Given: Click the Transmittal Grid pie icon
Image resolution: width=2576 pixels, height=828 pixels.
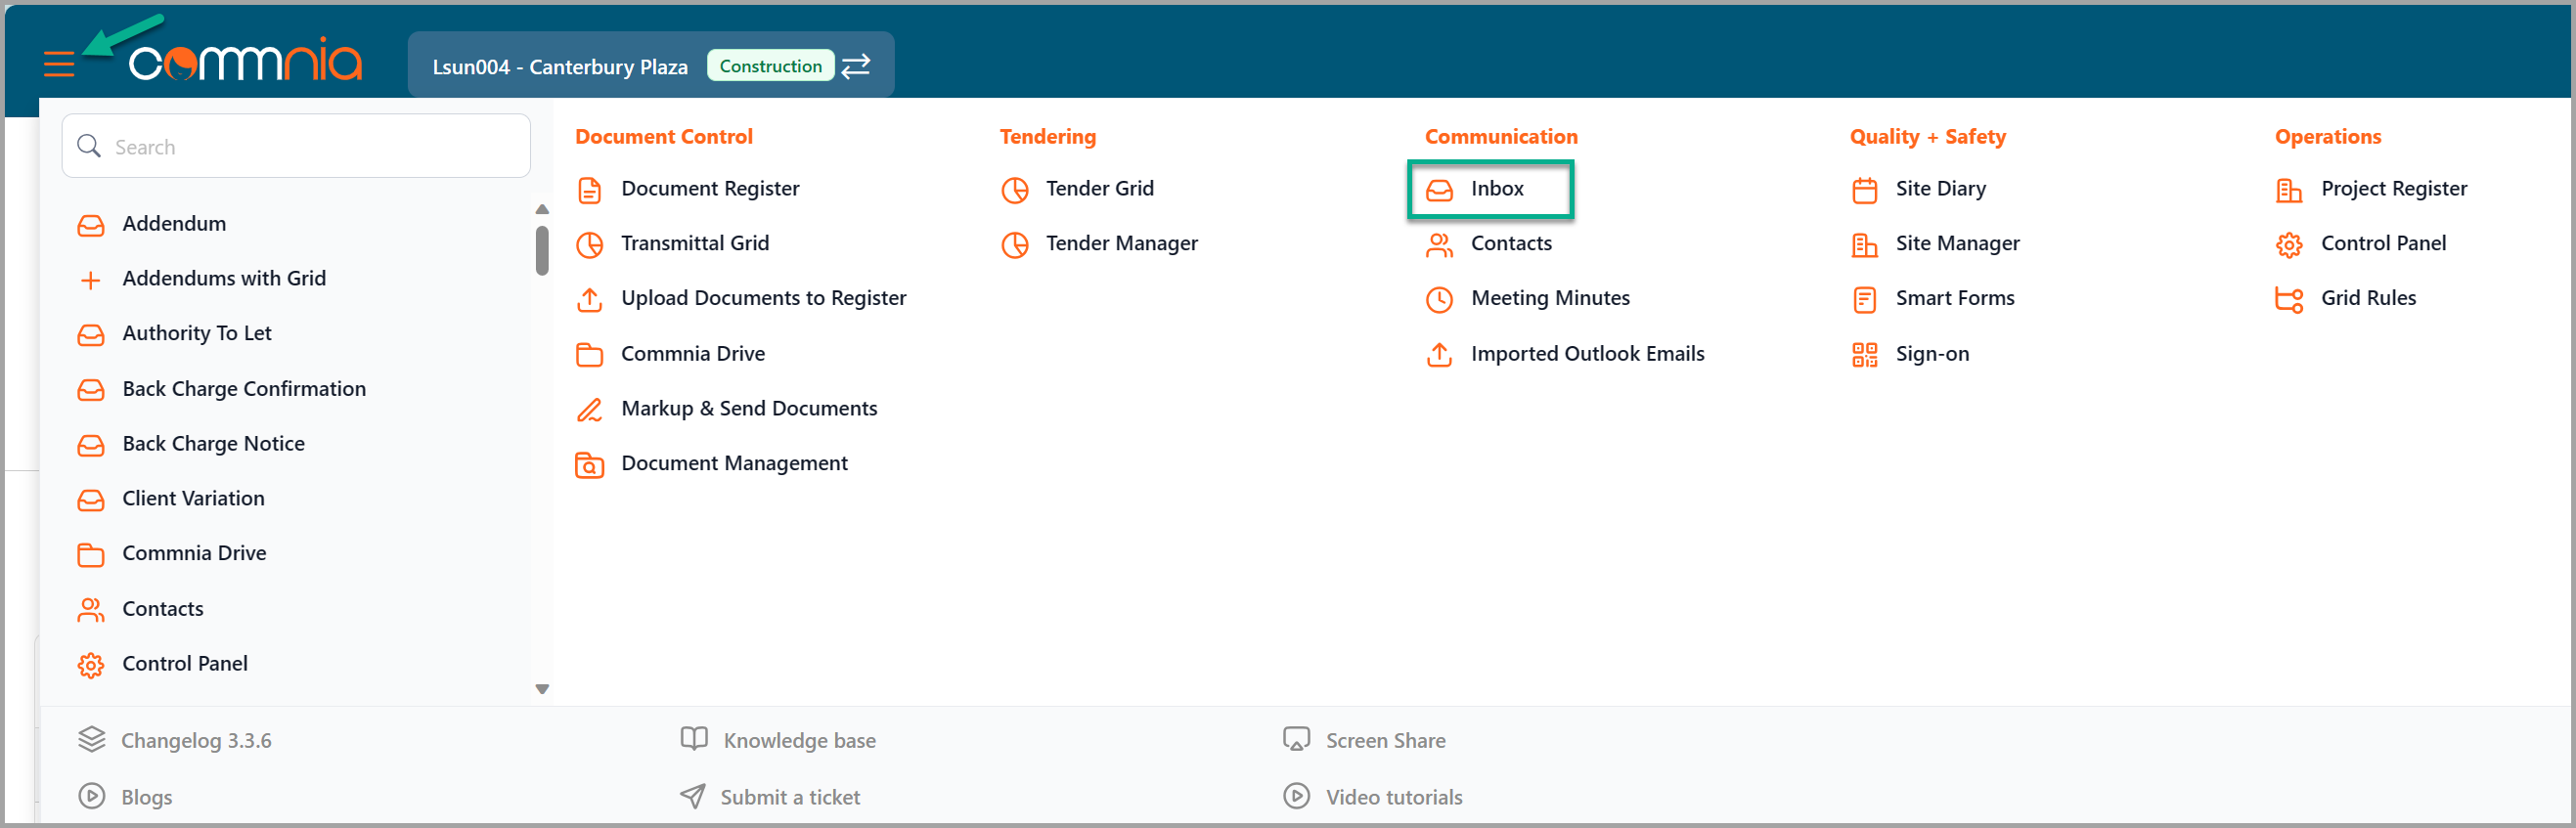Looking at the screenshot, I should (x=590, y=245).
